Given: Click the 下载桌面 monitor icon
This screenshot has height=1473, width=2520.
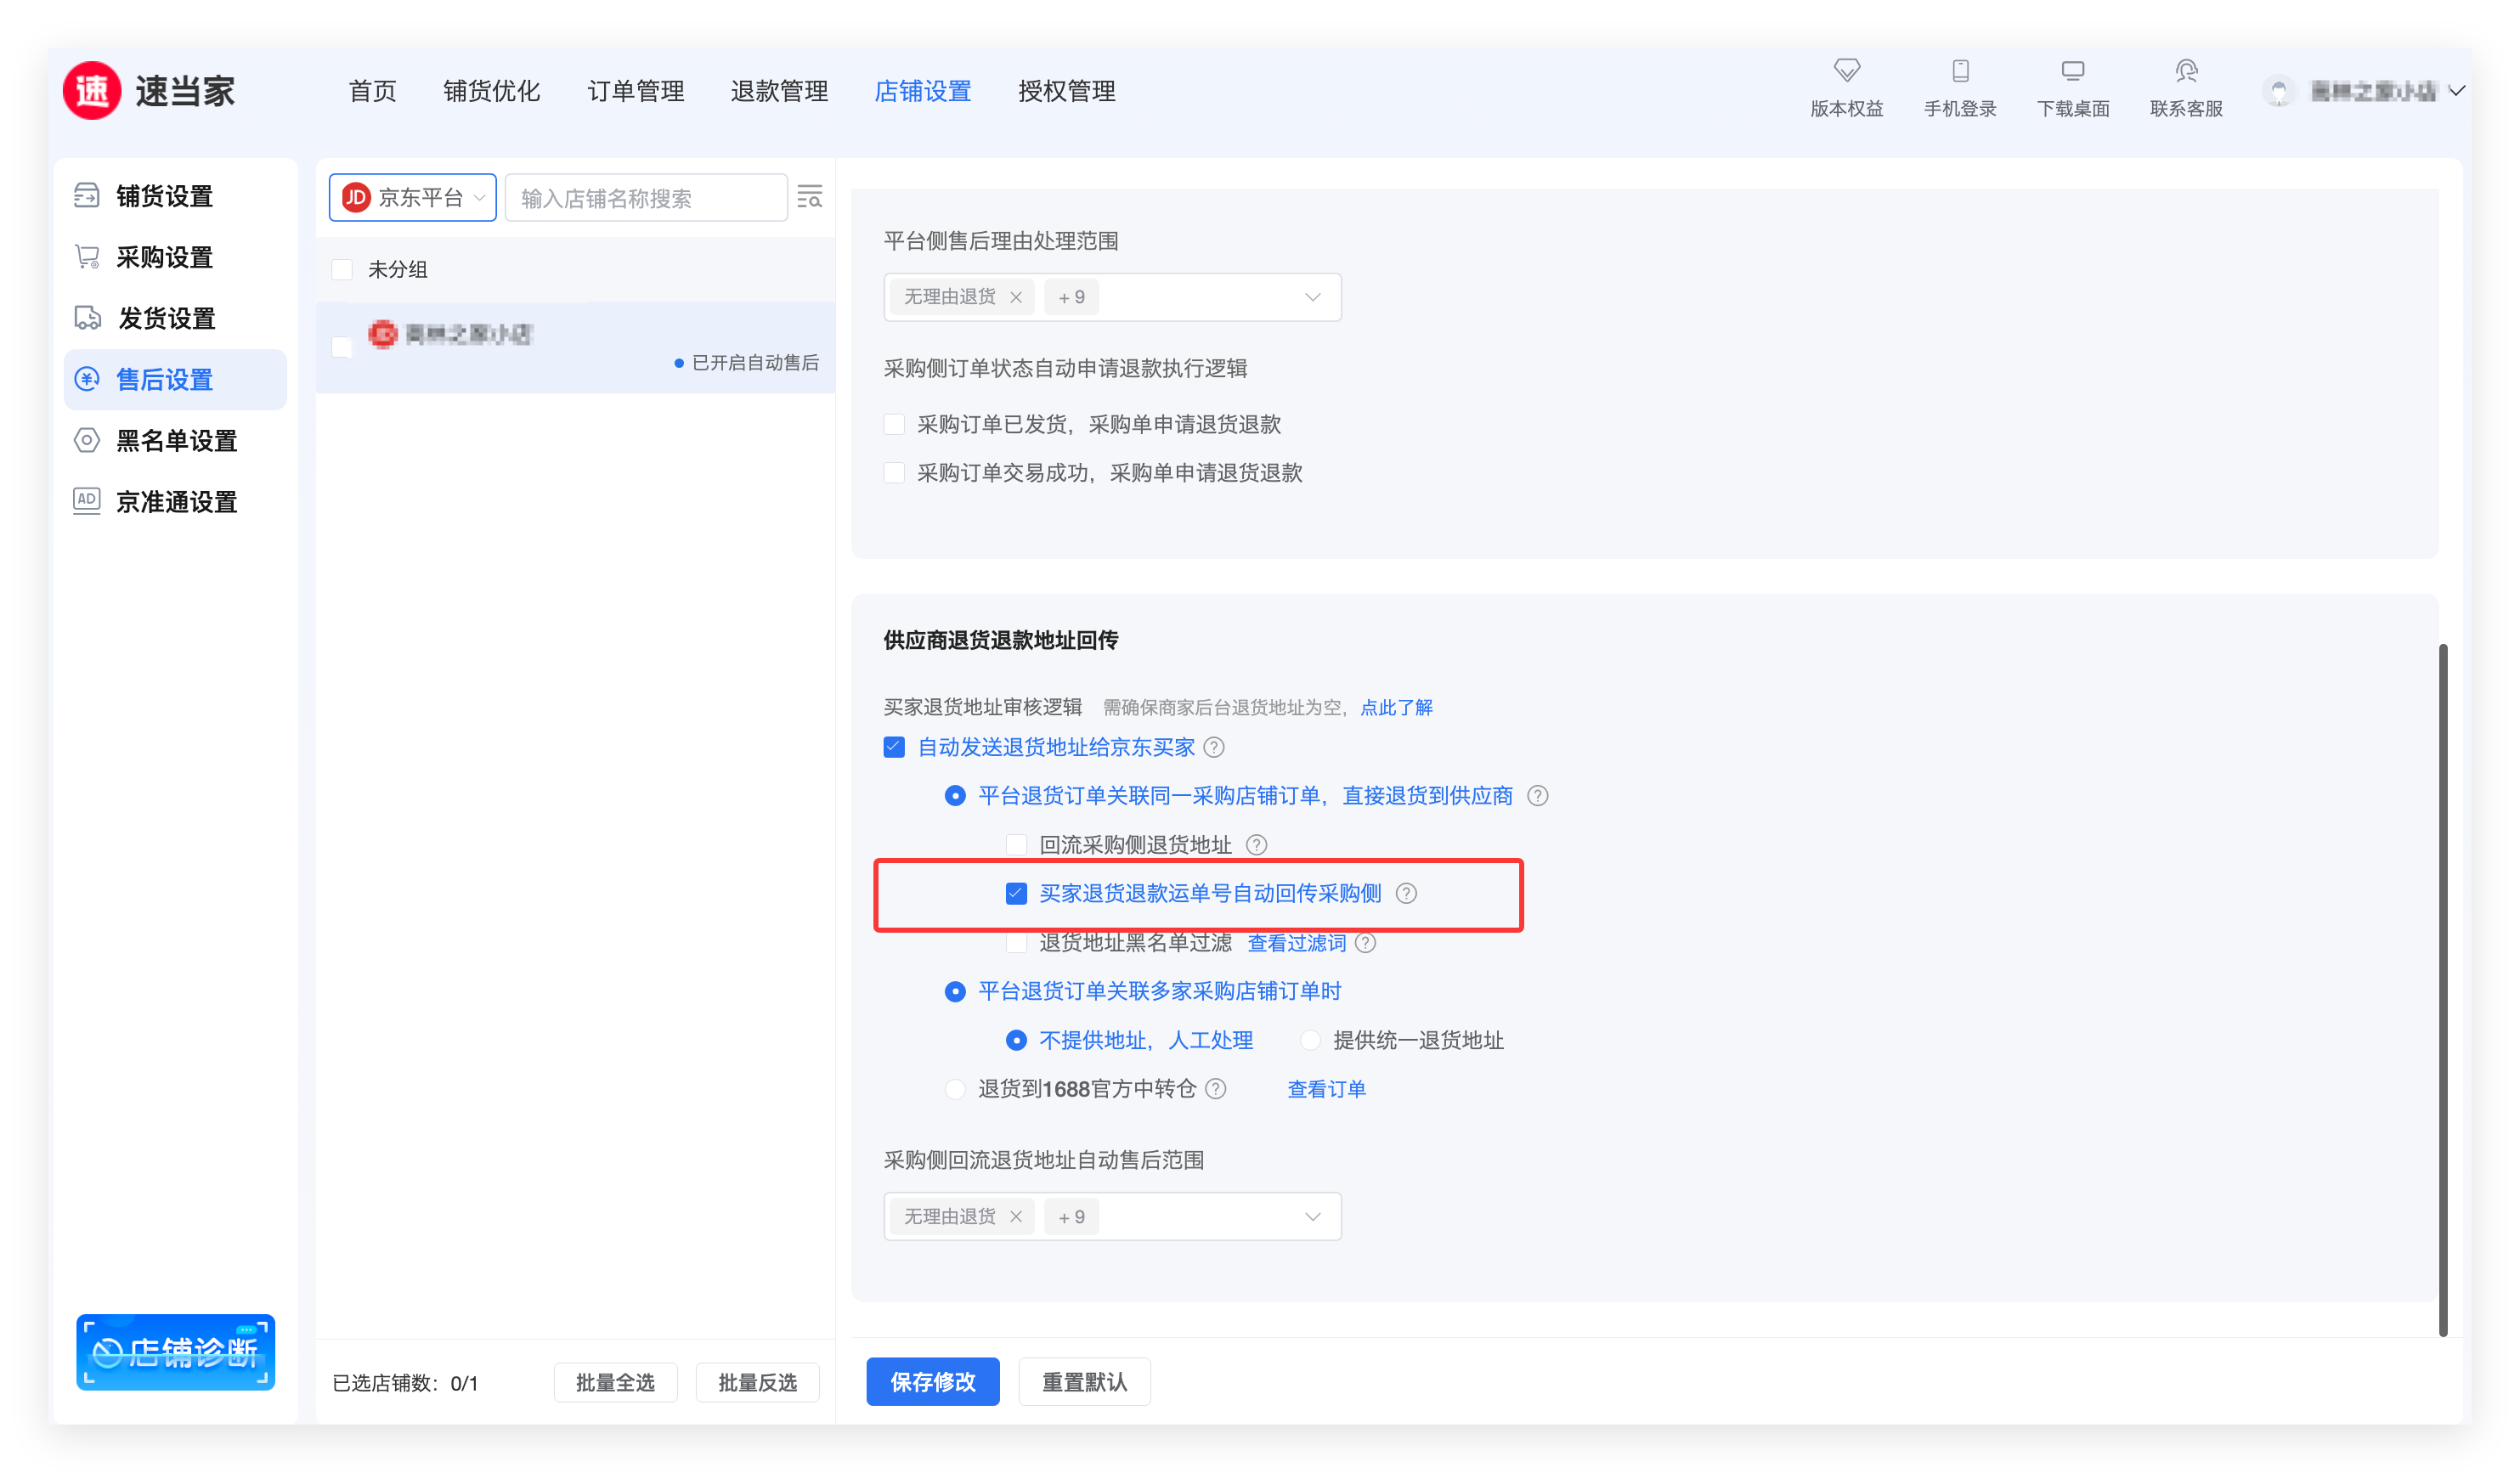Looking at the screenshot, I should pos(2072,71).
